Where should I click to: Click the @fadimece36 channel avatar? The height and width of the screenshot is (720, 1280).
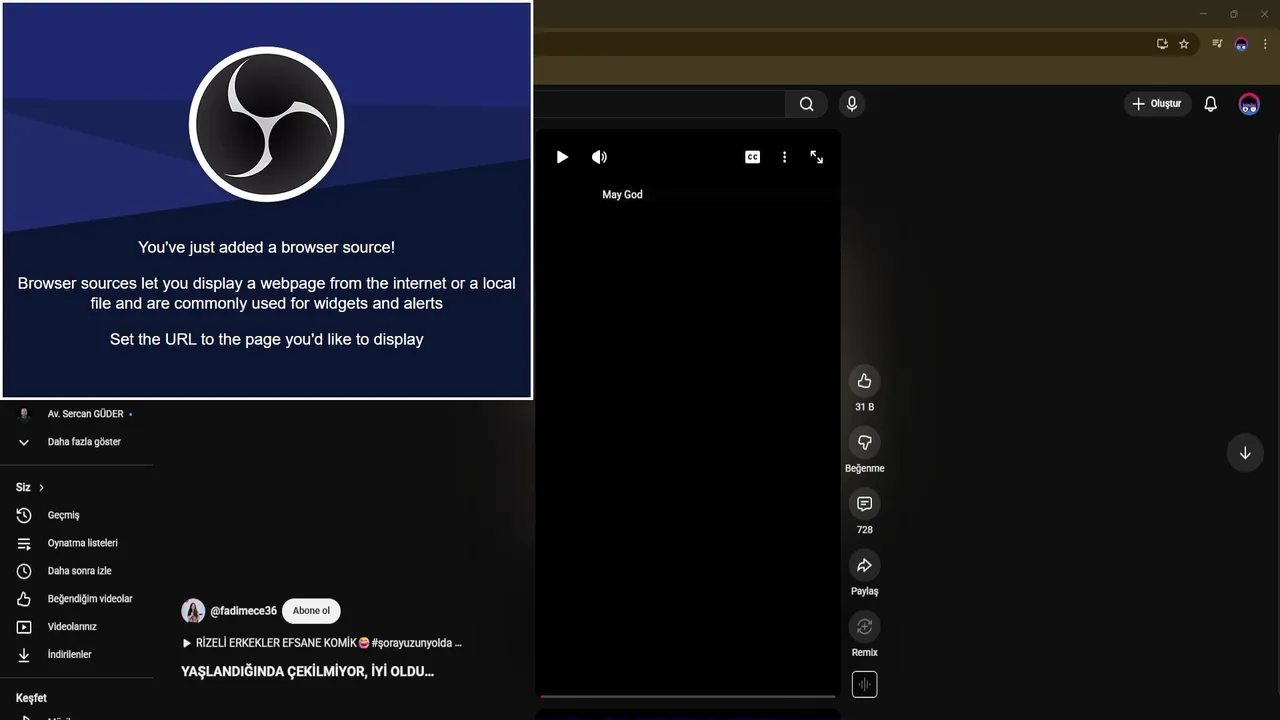(x=193, y=611)
